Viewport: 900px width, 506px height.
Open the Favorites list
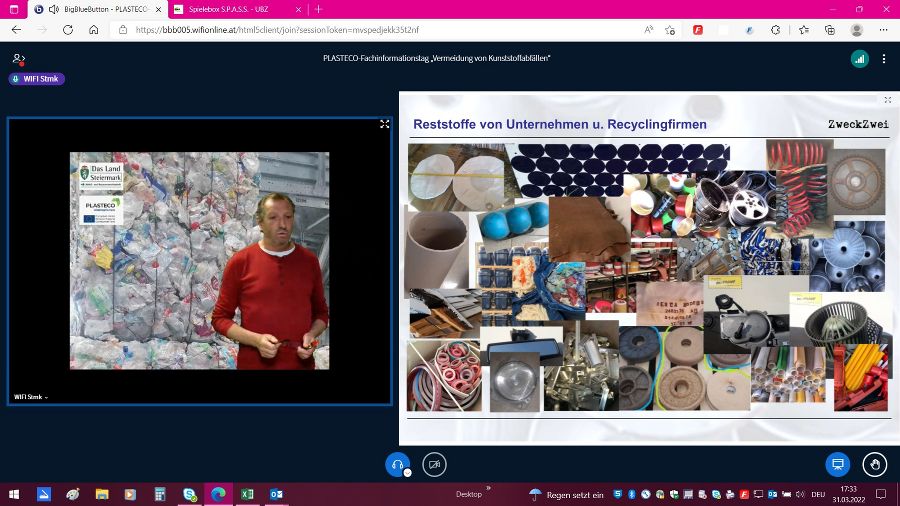tap(804, 30)
